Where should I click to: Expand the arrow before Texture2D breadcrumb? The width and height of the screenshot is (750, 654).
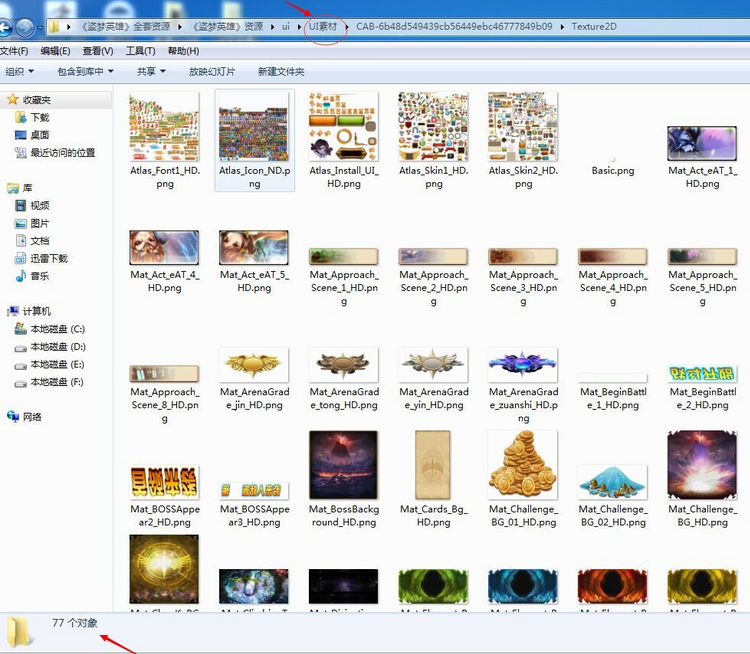[x=562, y=27]
